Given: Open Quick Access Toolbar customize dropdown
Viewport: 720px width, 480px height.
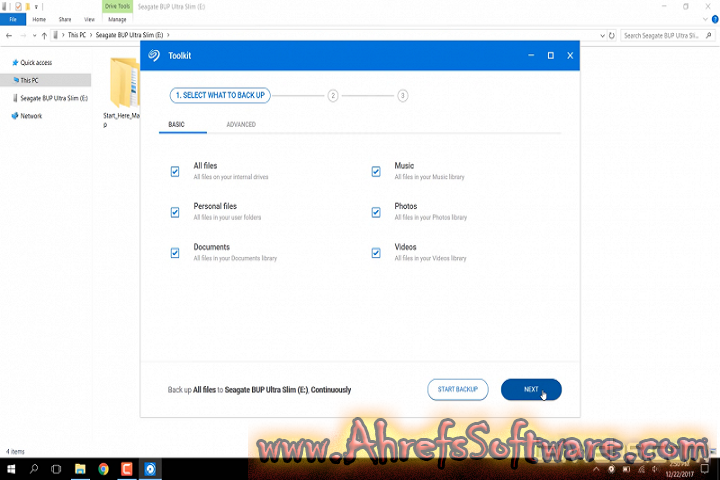Looking at the screenshot, I should pyautogui.click(x=36, y=7).
